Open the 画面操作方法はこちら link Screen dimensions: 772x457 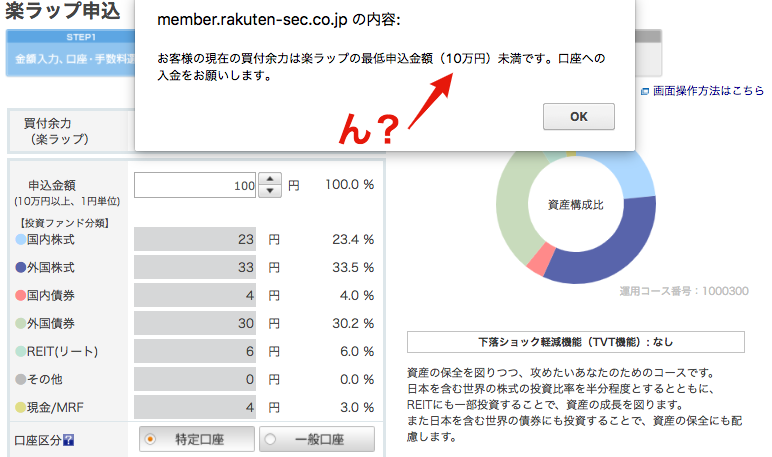(x=708, y=91)
